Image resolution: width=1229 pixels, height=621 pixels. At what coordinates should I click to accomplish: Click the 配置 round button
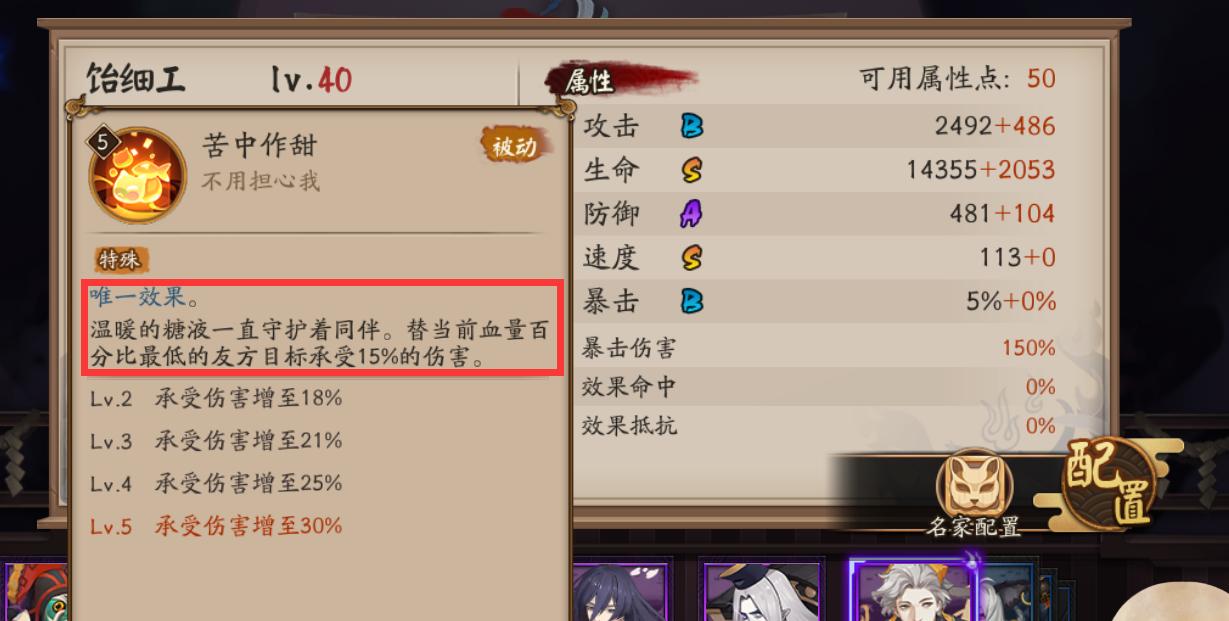point(1109,484)
